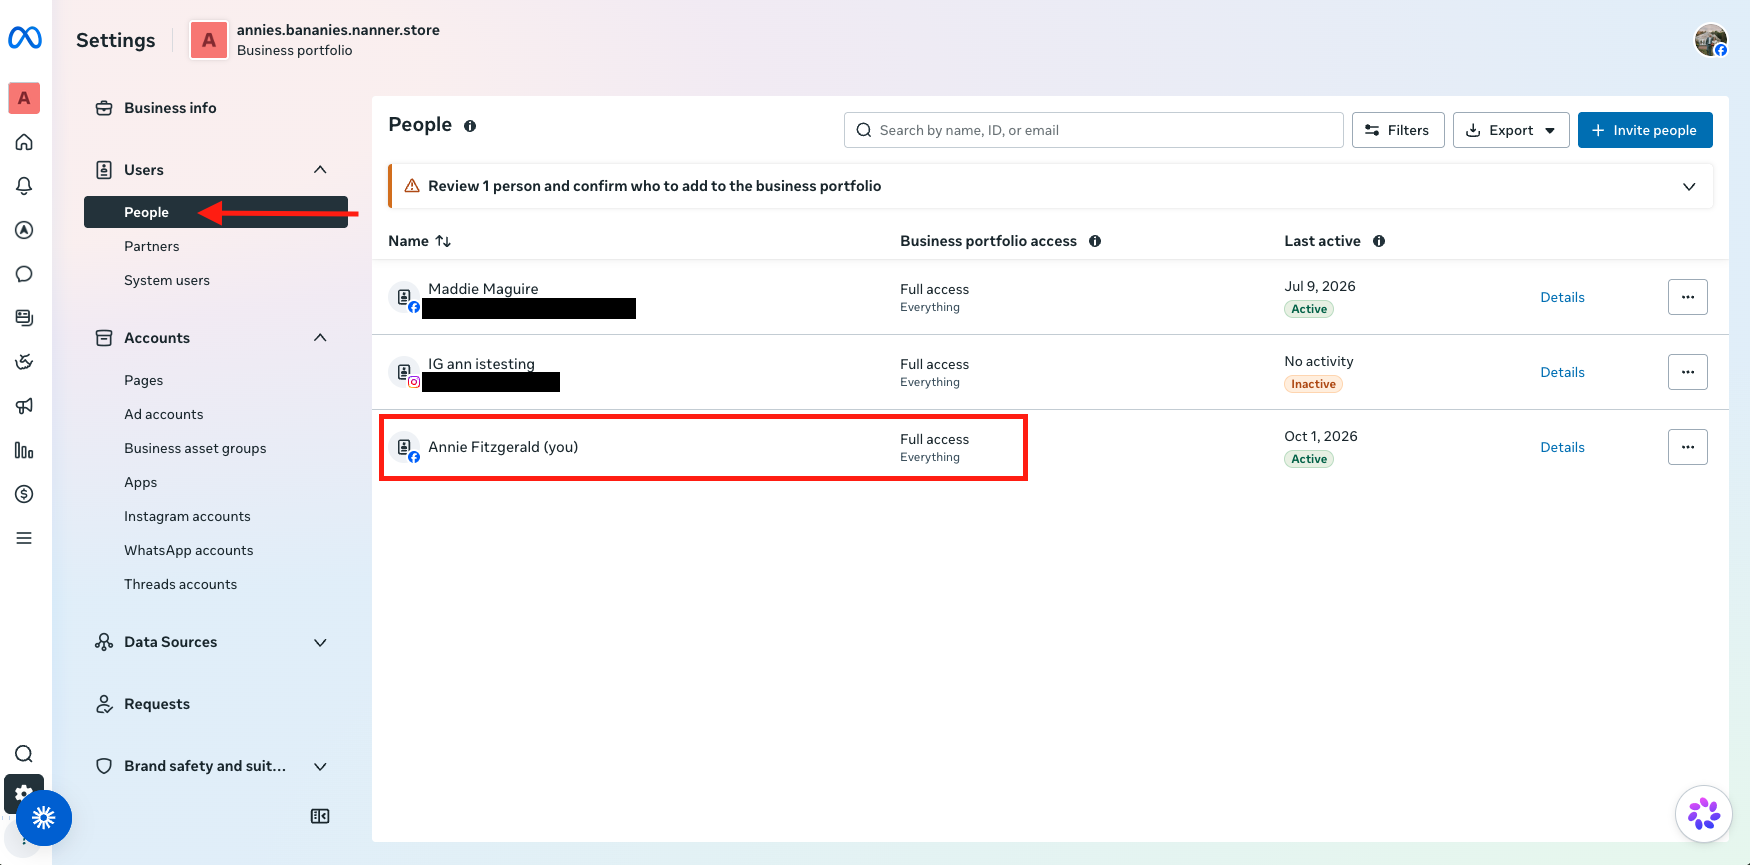Open Business asset groups

pos(195,448)
